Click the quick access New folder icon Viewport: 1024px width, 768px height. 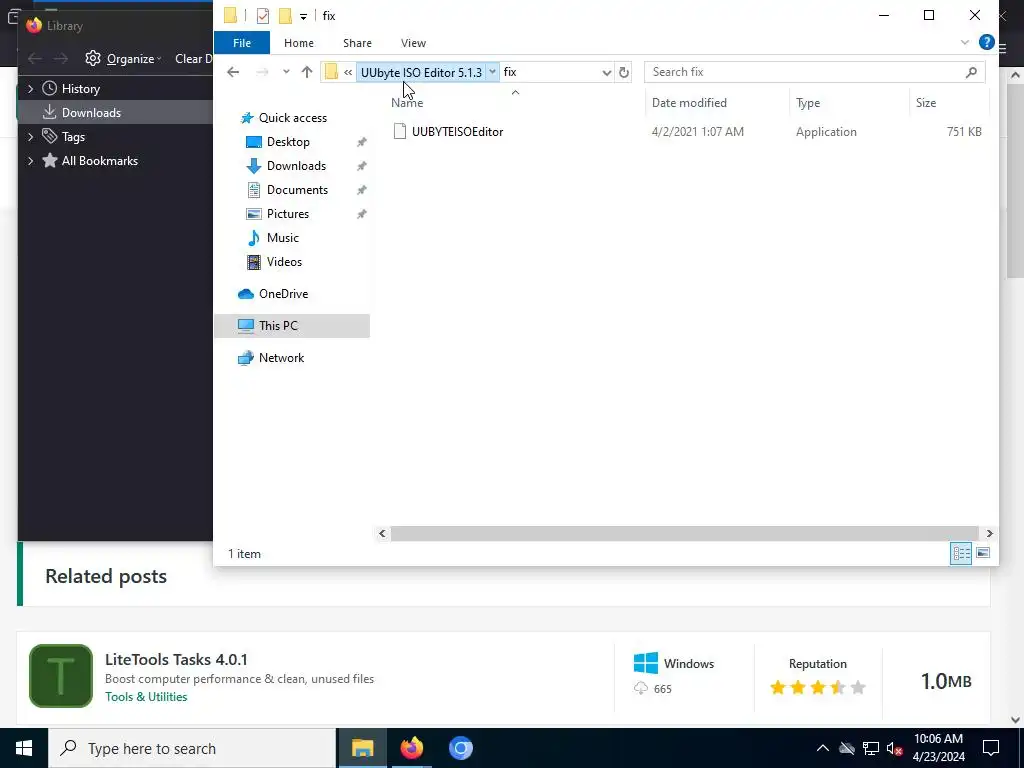[x=285, y=16]
